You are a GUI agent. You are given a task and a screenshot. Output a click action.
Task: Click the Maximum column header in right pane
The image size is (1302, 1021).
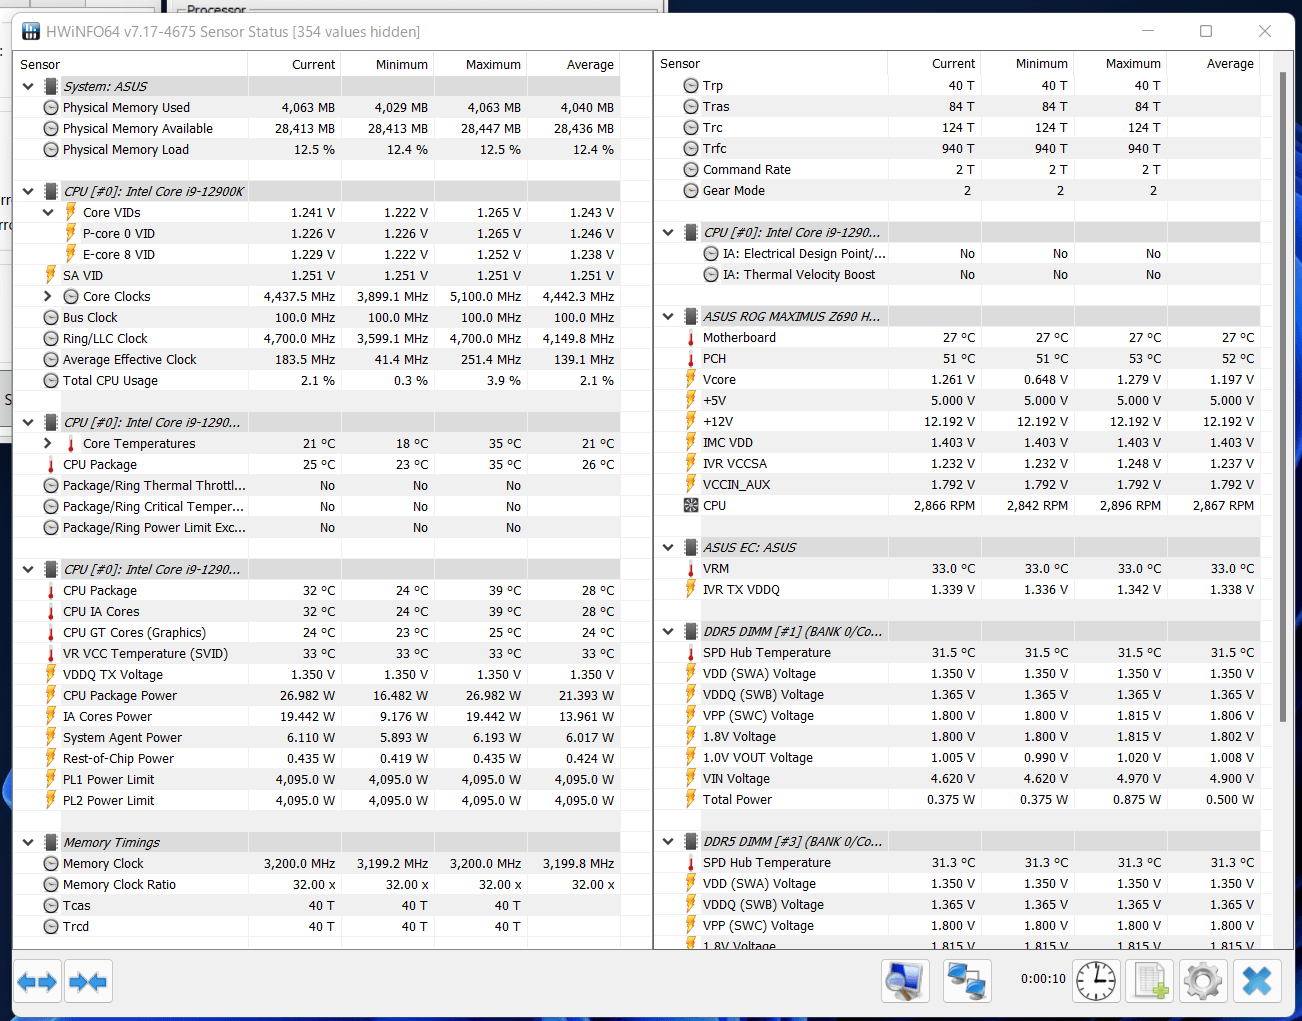[x=1121, y=63]
